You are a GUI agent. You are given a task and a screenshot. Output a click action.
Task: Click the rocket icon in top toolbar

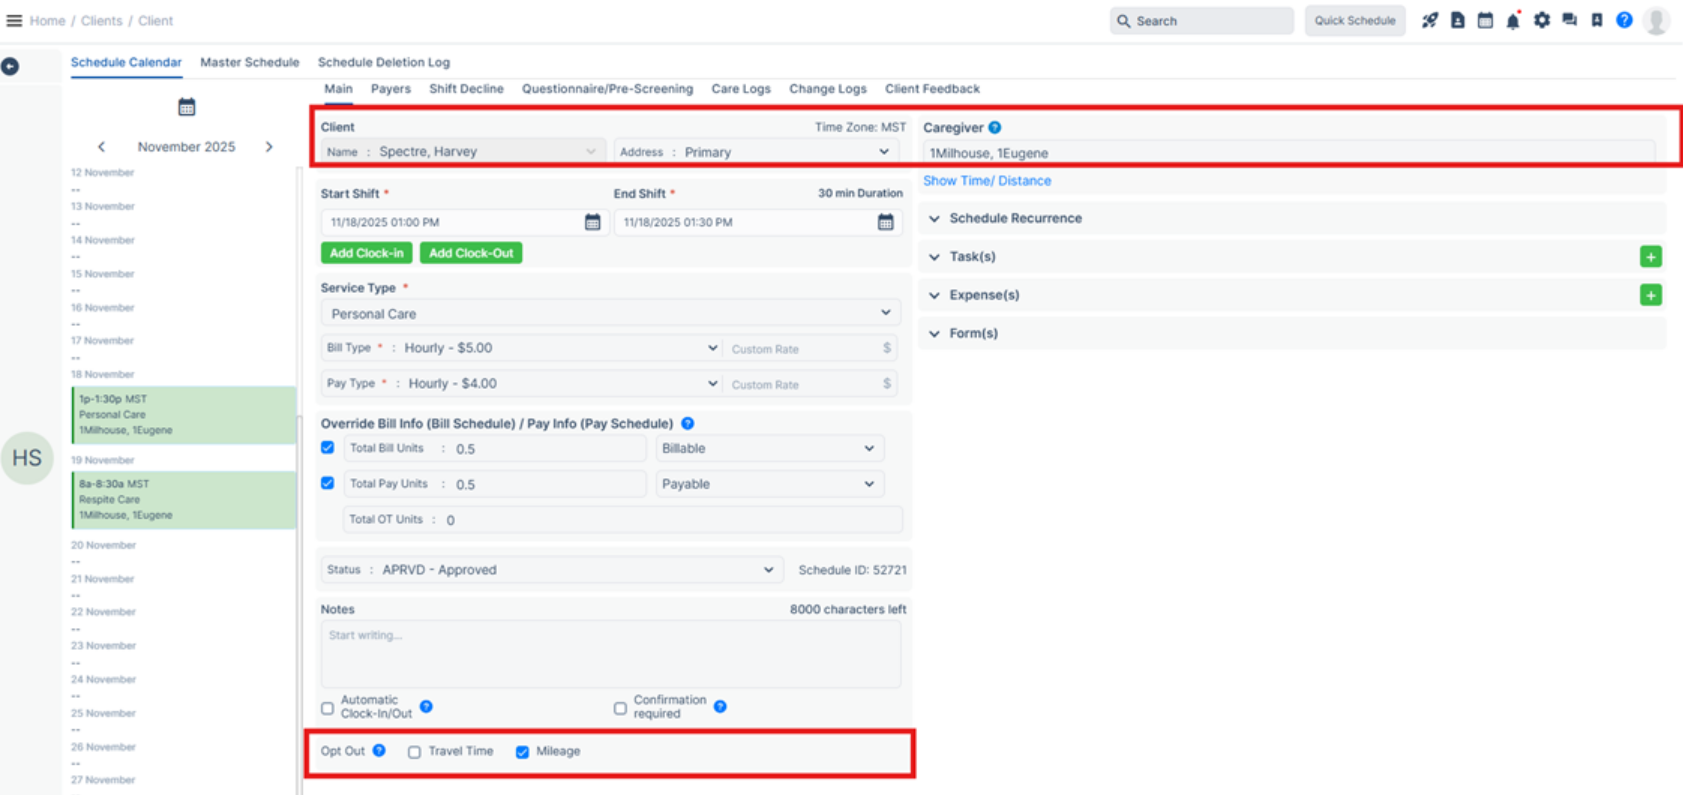click(1430, 21)
